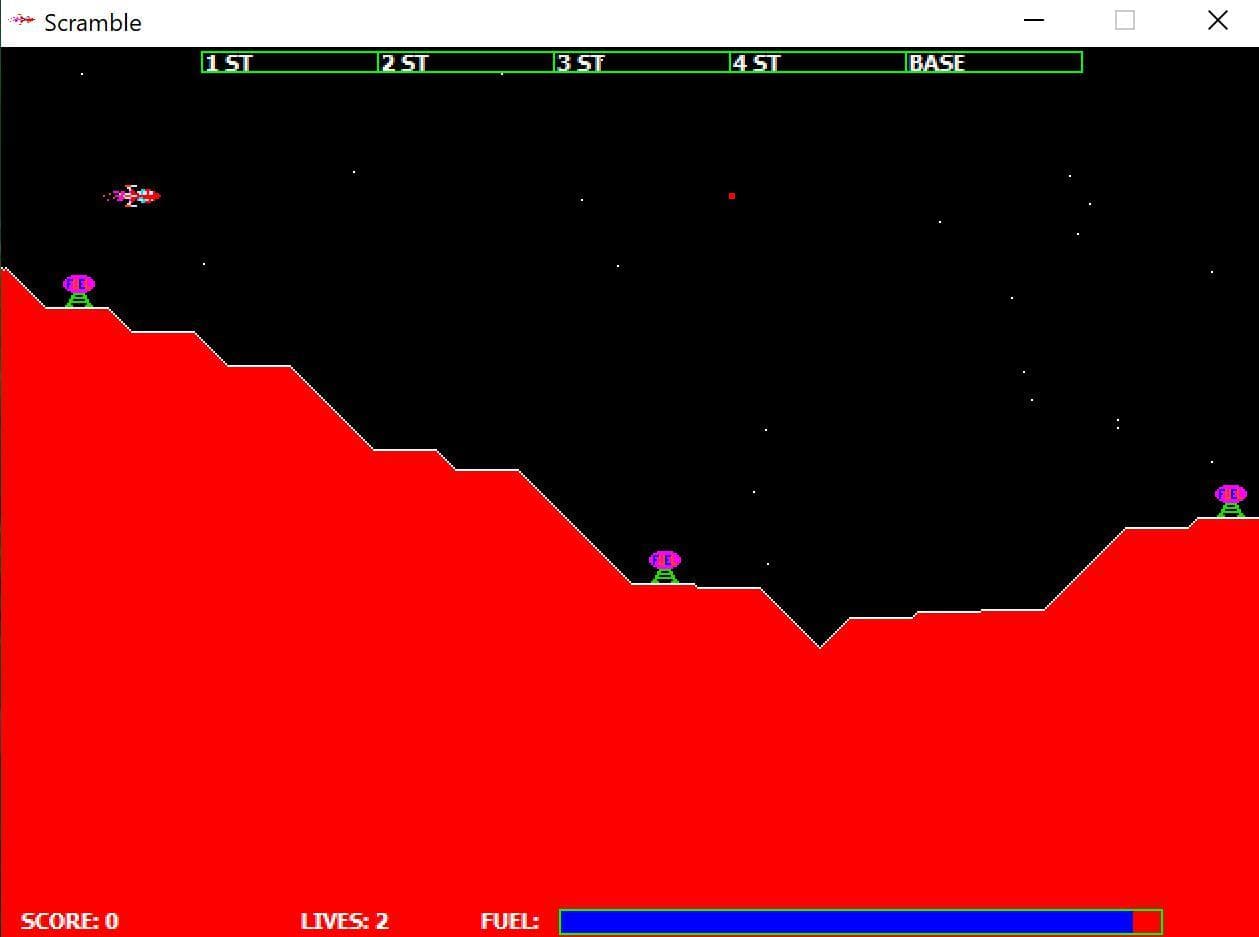
Task: Click the LIVES: 2 readout
Action: point(344,921)
